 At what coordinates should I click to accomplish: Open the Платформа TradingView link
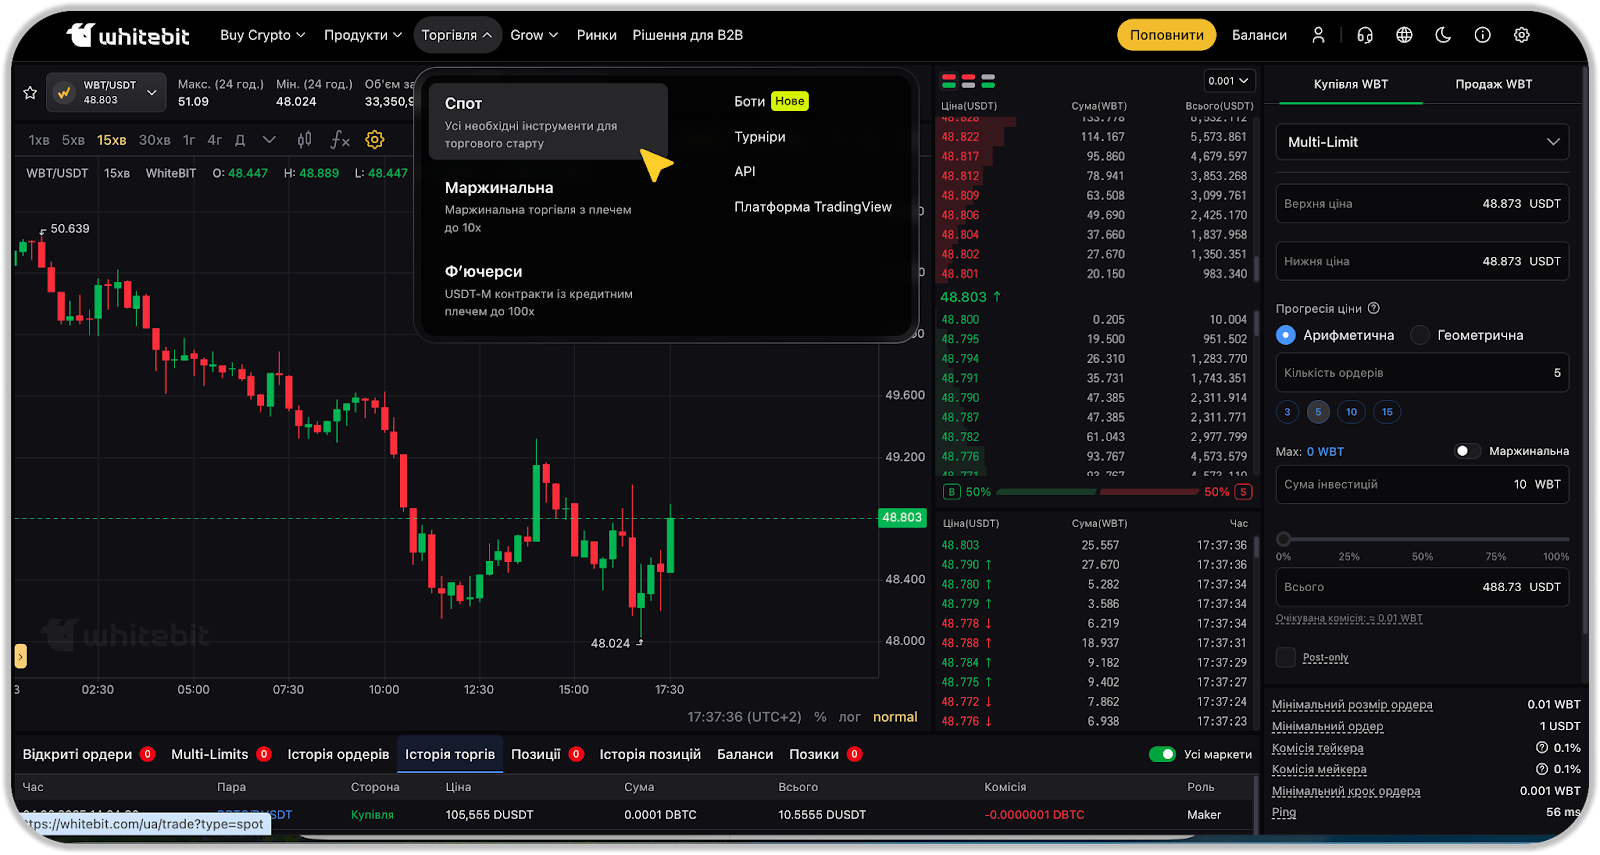[x=812, y=207]
